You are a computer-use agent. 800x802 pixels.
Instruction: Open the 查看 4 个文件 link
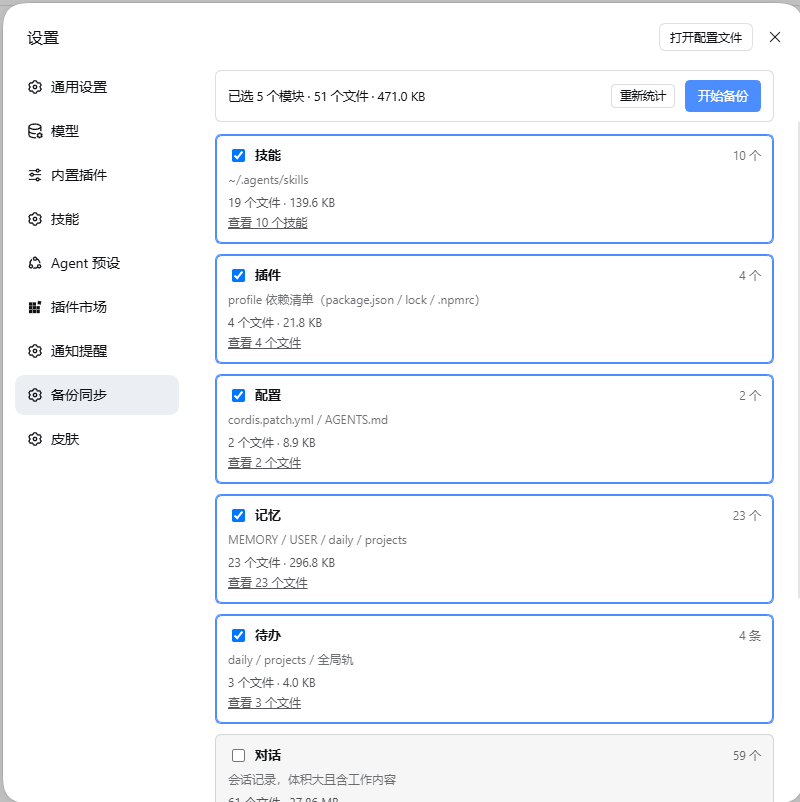tap(264, 343)
